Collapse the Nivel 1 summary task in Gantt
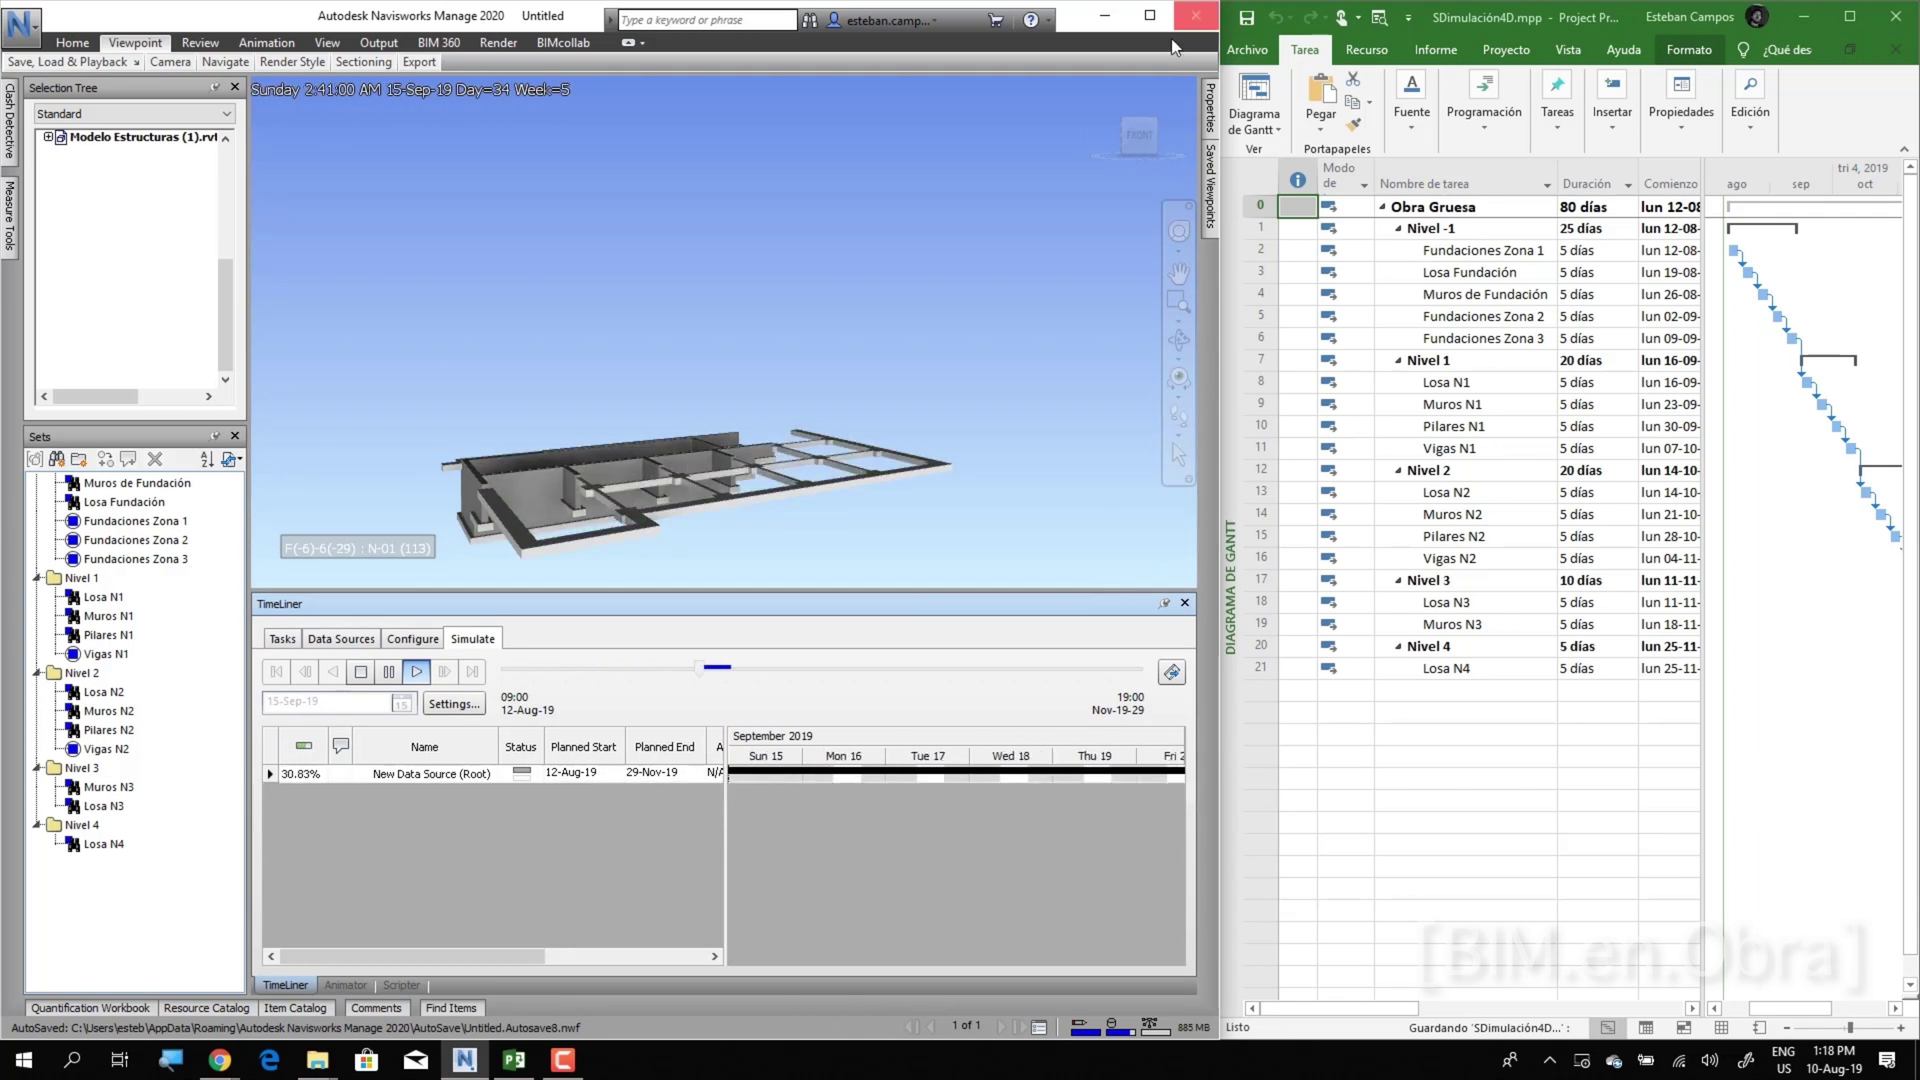 pyautogui.click(x=1398, y=361)
